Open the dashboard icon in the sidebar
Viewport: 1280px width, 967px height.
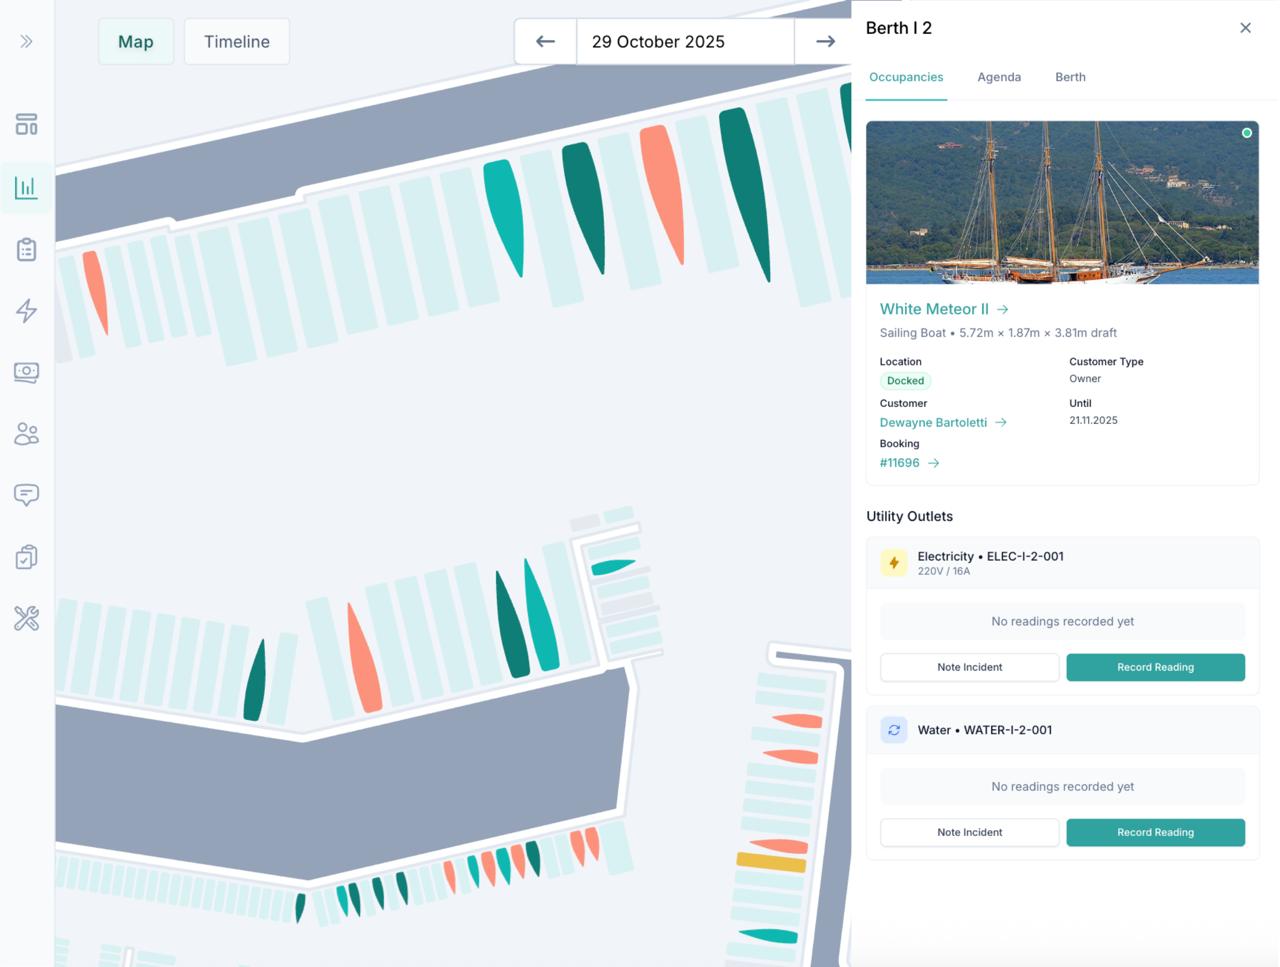pyautogui.click(x=26, y=124)
